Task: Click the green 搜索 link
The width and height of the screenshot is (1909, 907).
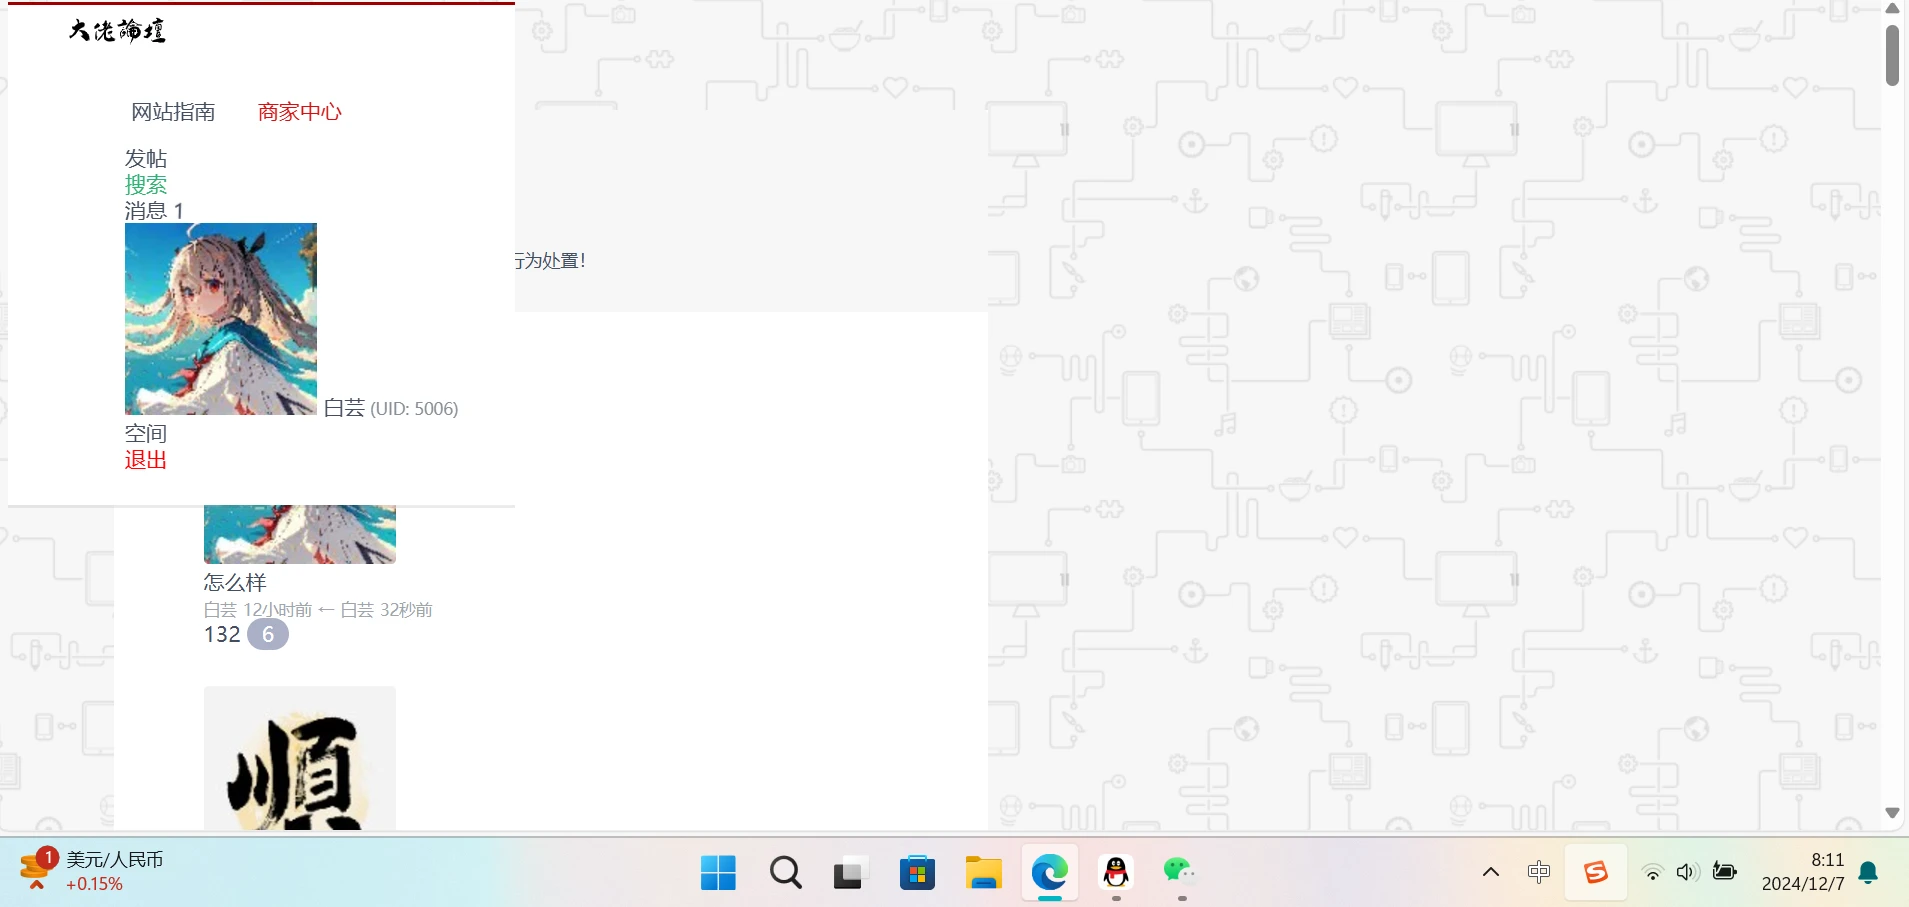Action: (x=146, y=185)
